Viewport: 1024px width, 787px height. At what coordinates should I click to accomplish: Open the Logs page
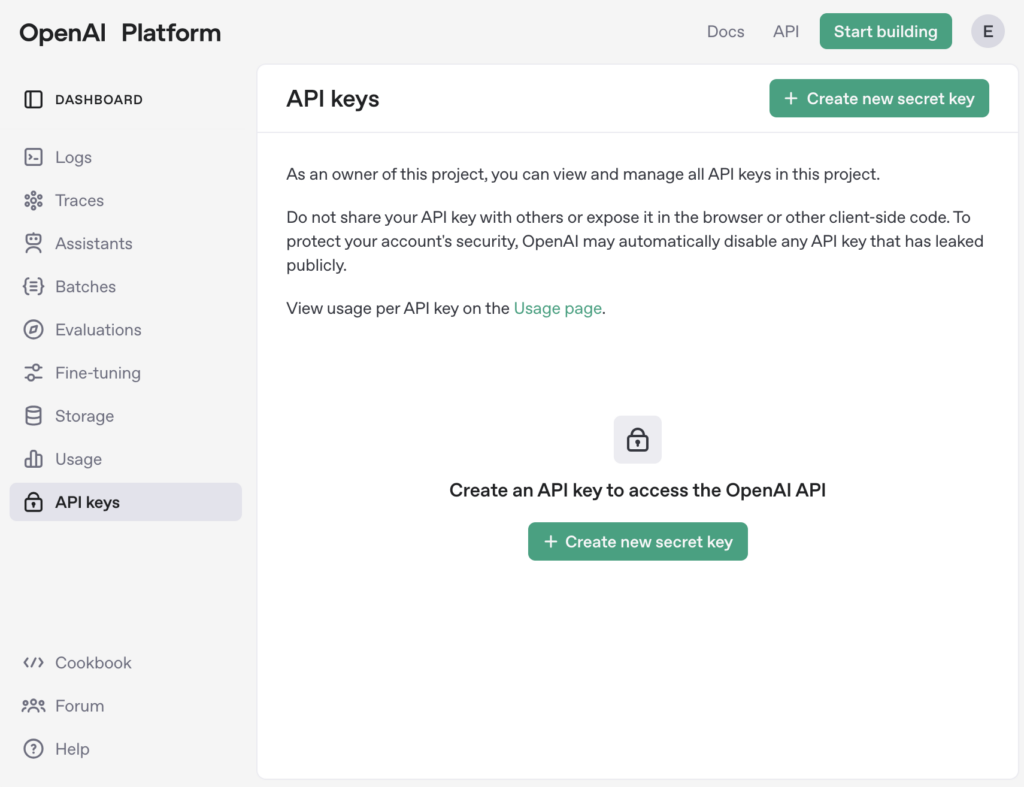tap(125, 157)
